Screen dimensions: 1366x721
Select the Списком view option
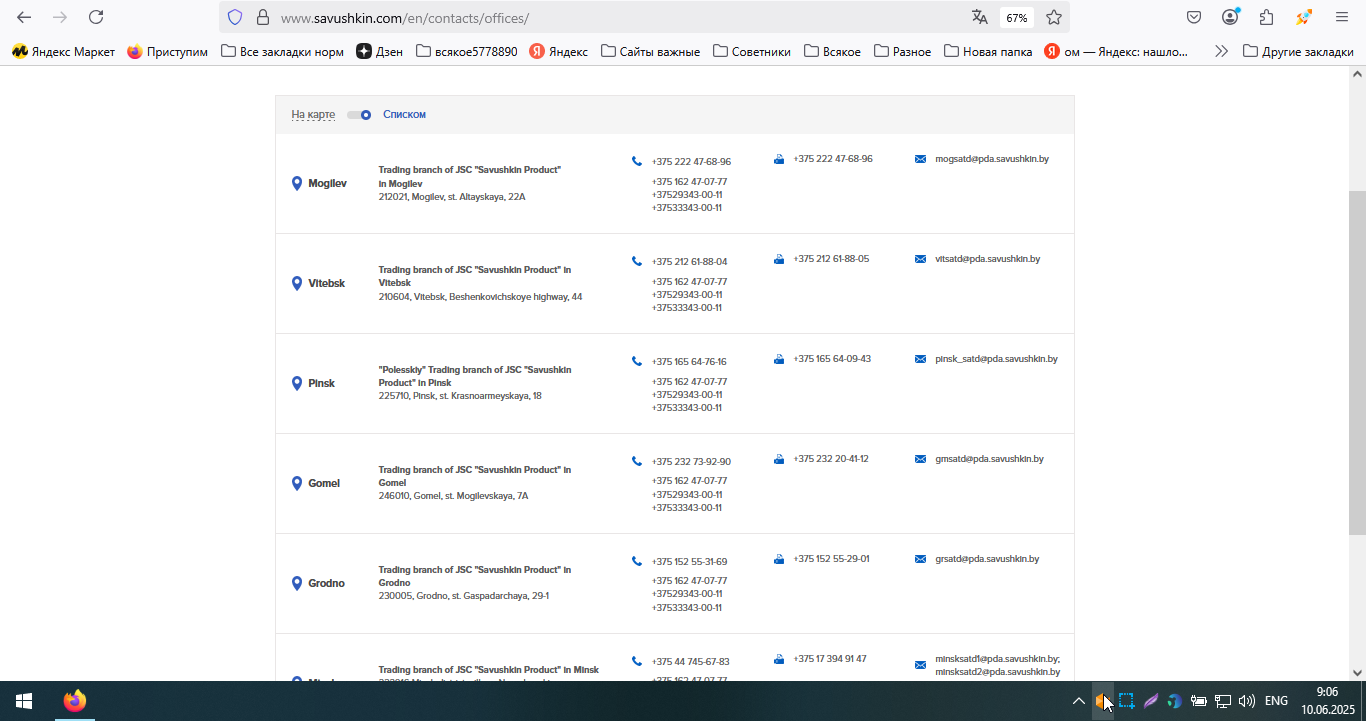pos(404,115)
